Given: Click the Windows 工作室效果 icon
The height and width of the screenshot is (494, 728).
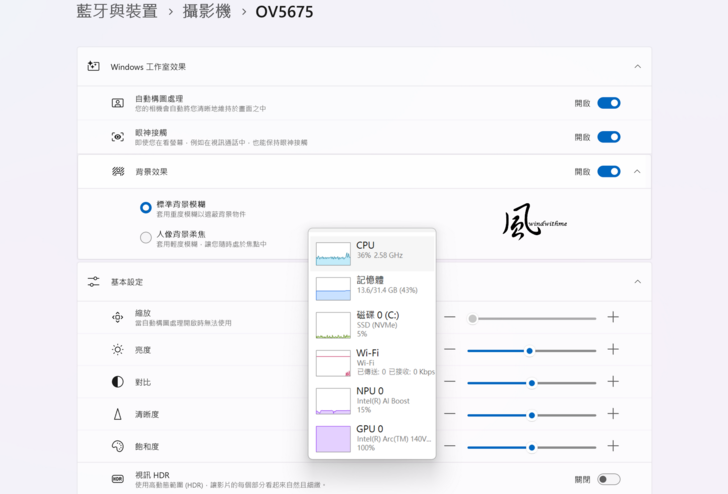Looking at the screenshot, I should pyautogui.click(x=93, y=67).
